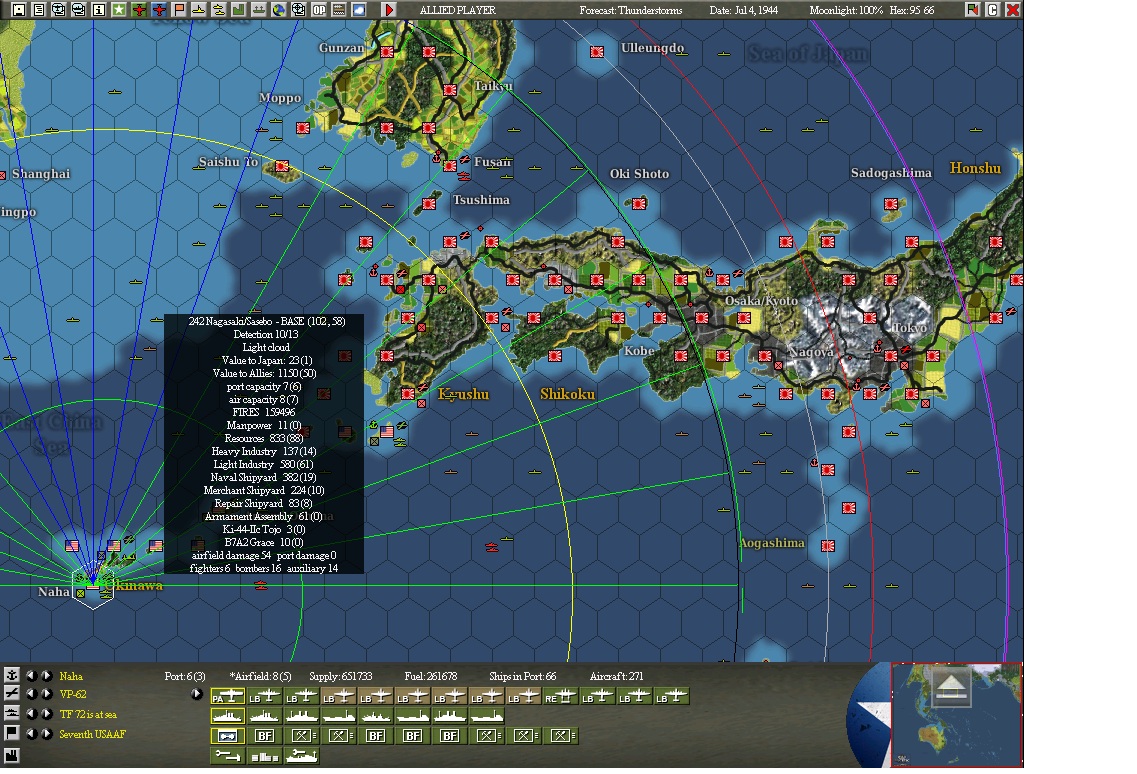Click the minimap overview thumbnail
Viewport: 1137px width, 774px height.
point(956,715)
